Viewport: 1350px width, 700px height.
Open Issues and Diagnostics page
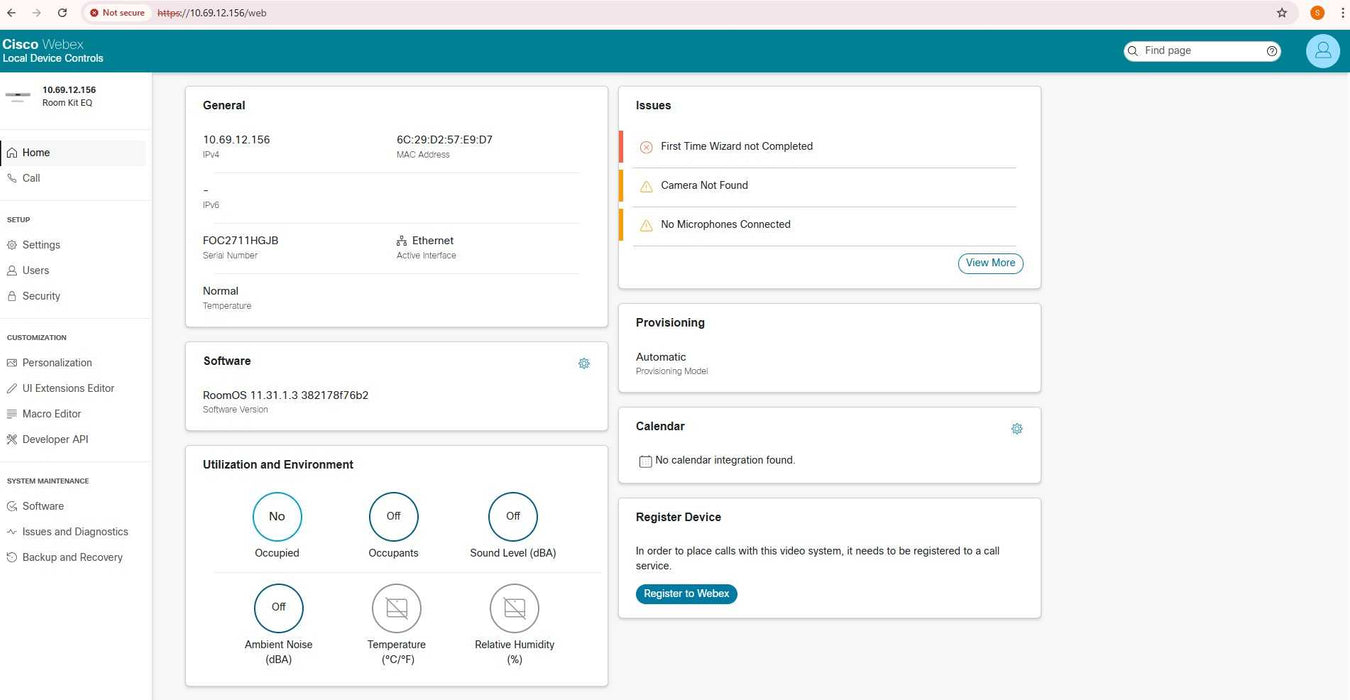pyautogui.click(x=75, y=532)
